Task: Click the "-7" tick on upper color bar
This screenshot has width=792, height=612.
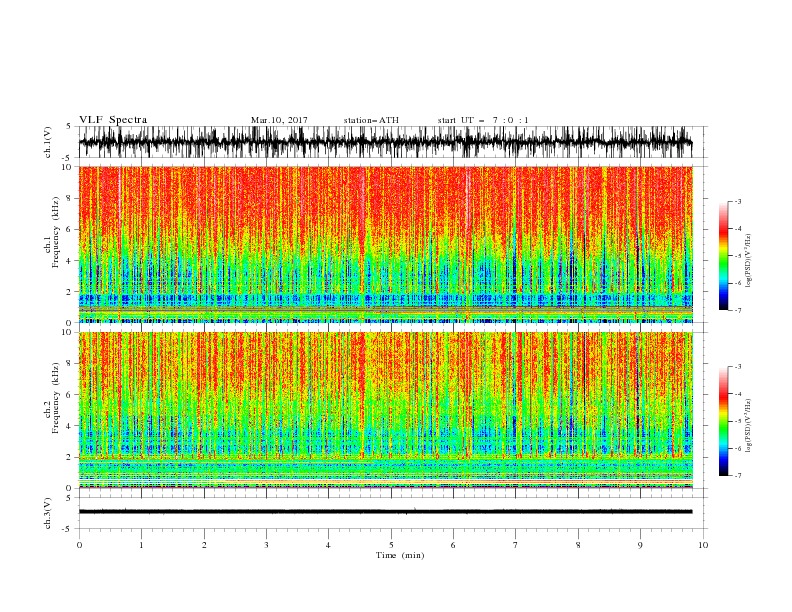Action: point(737,310)
